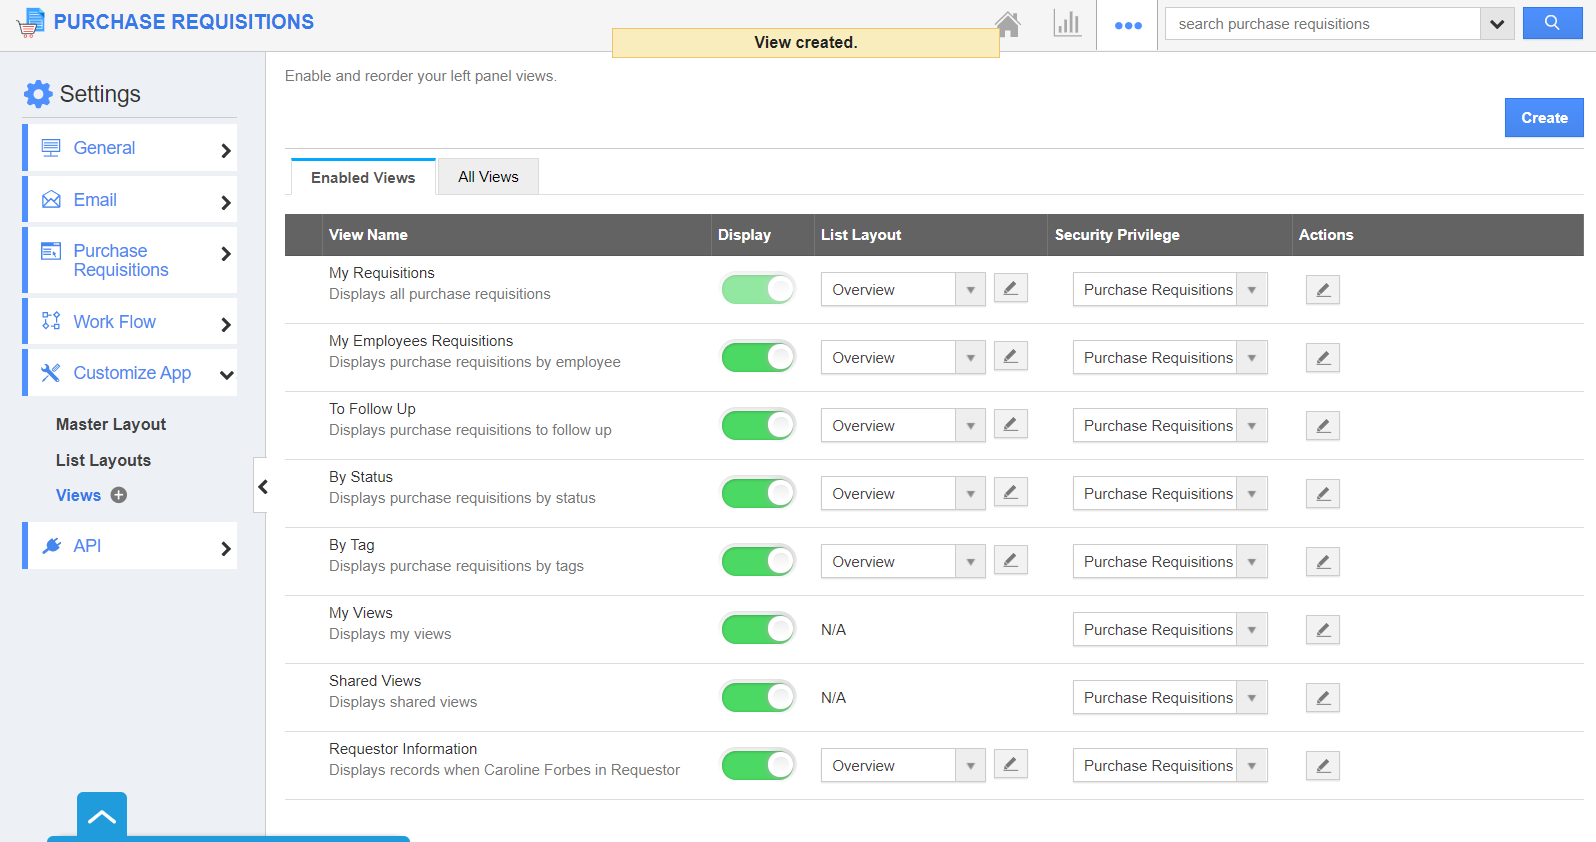Open List Layouts in sidebar
The height and width of the screenshot is (842, 1596).
click(103, 460)
